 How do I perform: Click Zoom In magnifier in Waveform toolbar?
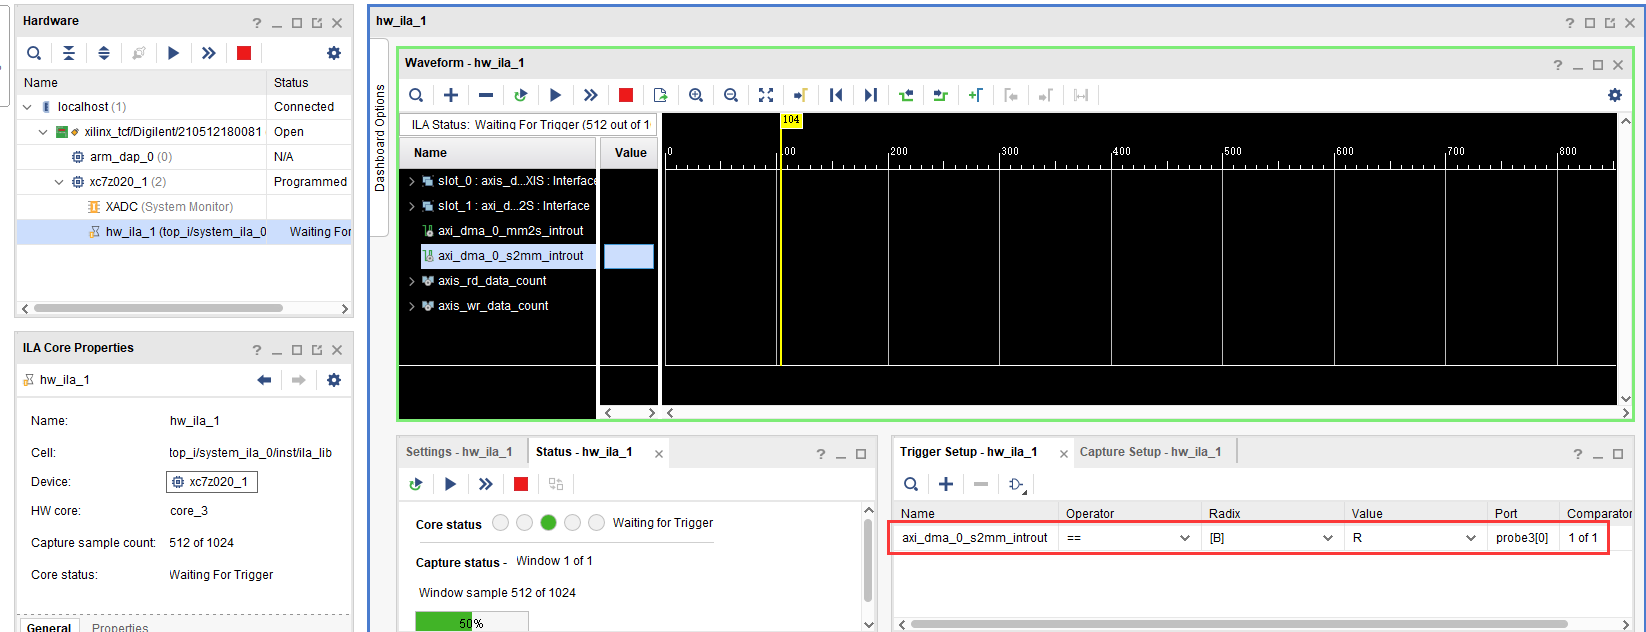(696, 95)
